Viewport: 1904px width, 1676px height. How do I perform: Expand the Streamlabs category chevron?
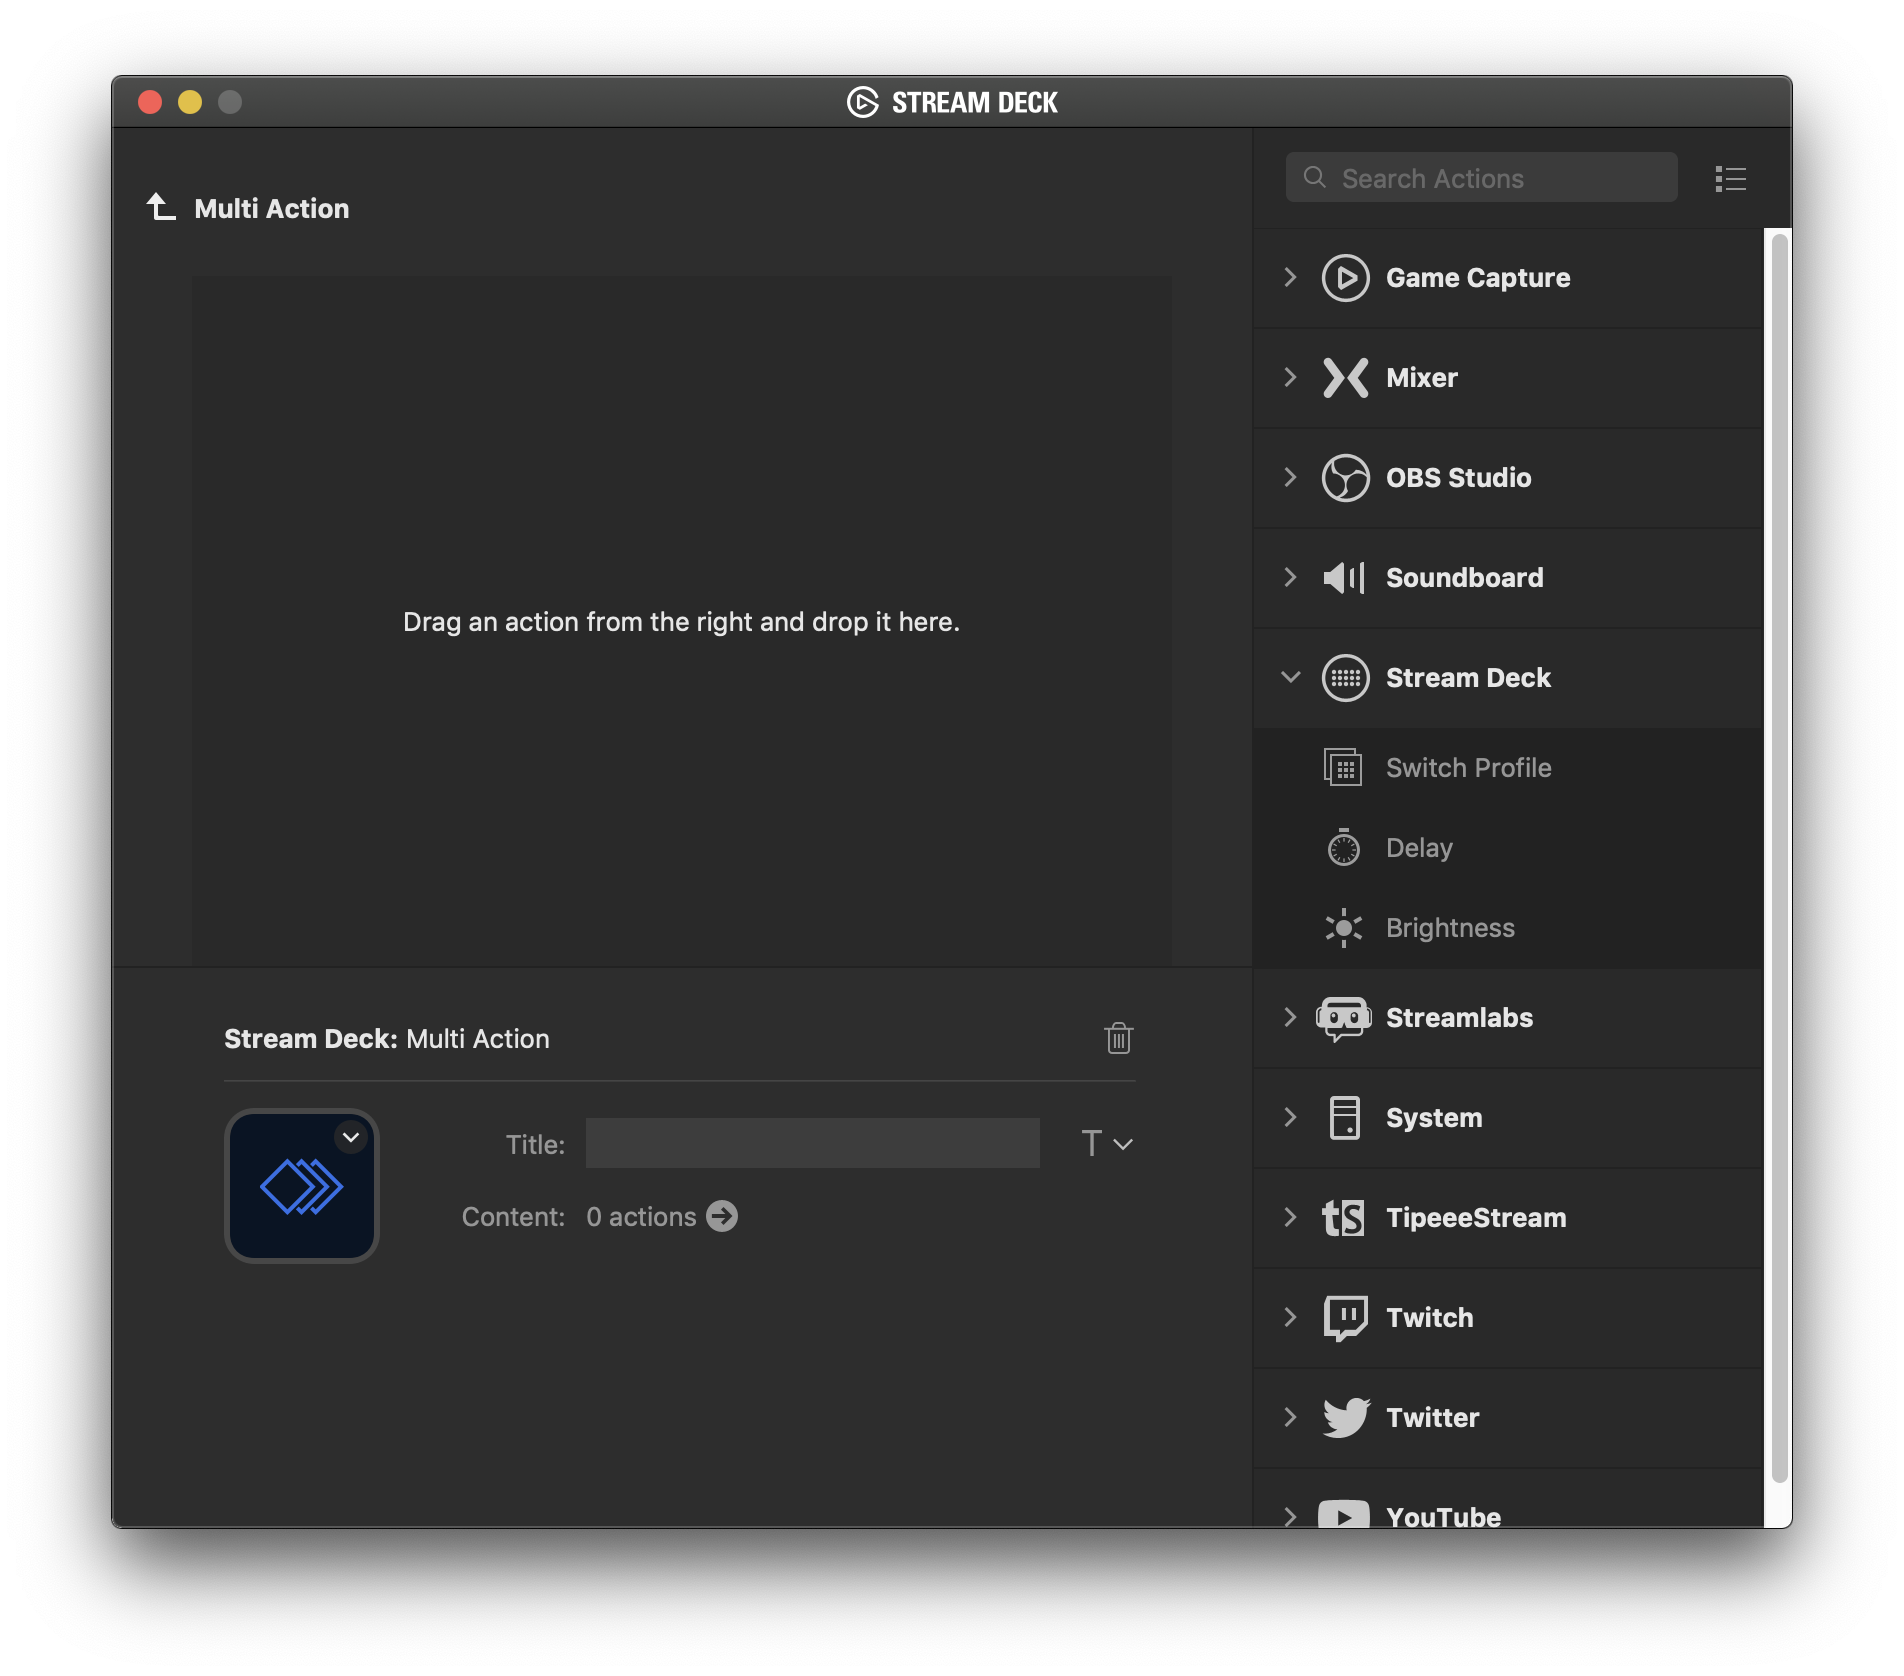point(1290,1018)
